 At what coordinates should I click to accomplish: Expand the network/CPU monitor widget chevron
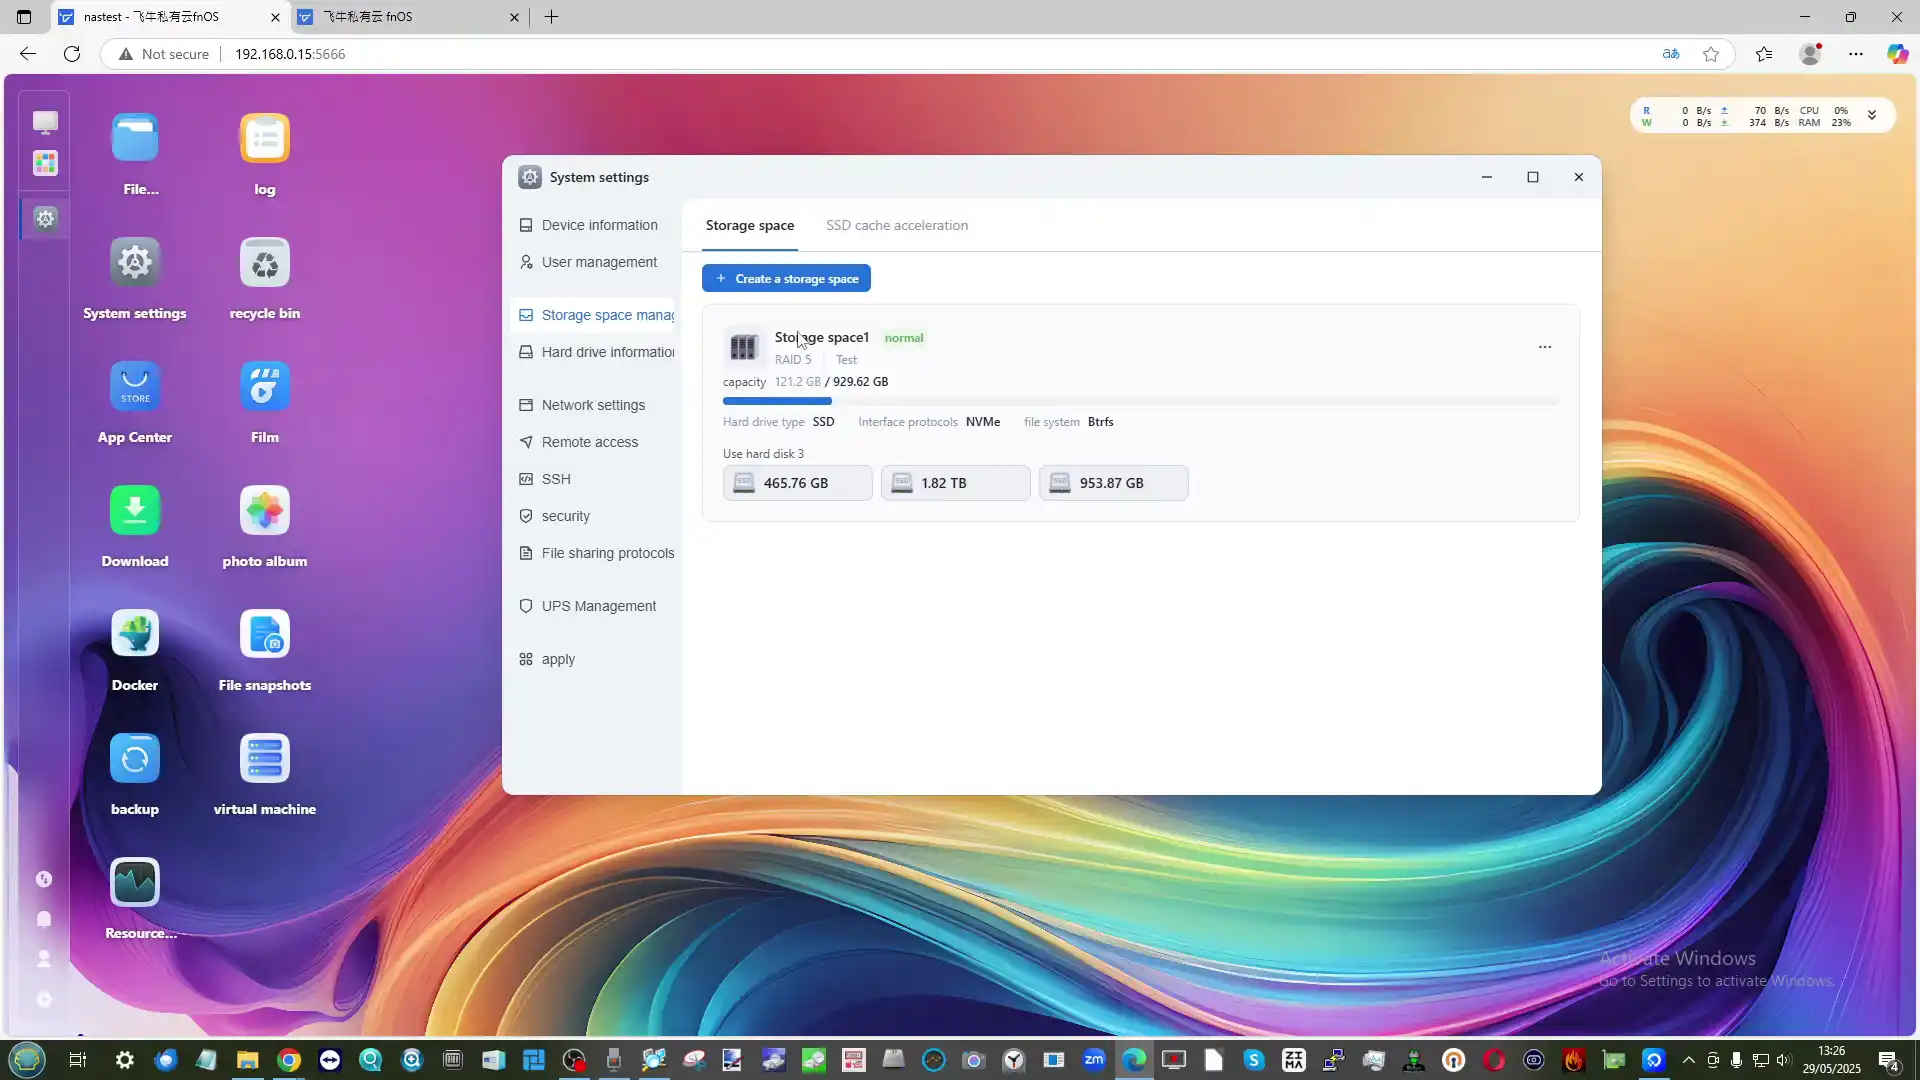pyautogui.click(x=1872, y=116)
